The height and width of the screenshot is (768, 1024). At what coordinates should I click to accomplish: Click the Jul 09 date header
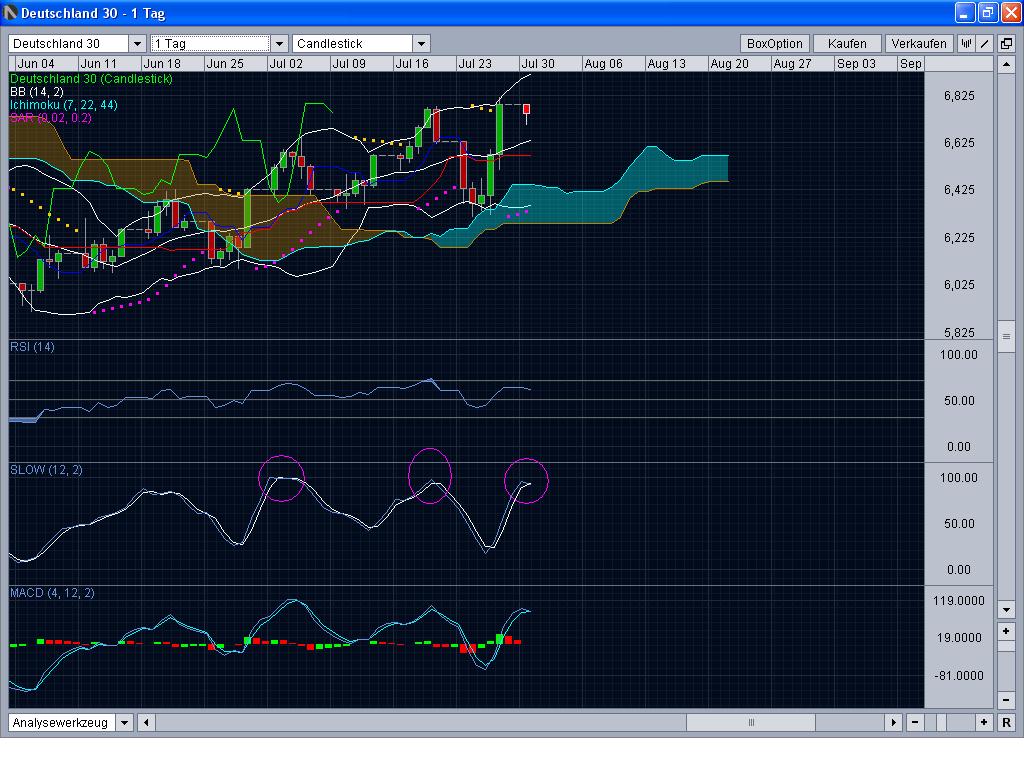click(x=349, y=63)
